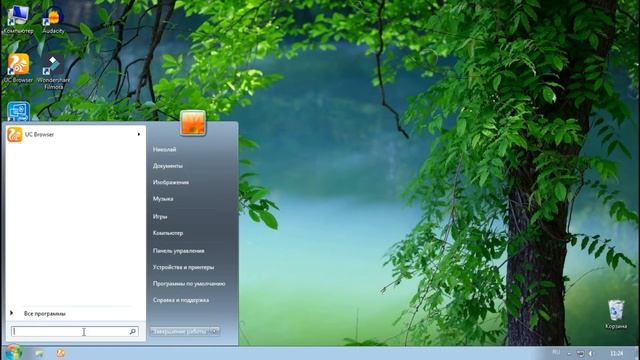
Task: Click the RU language indicator
Action: coord(556,352)
